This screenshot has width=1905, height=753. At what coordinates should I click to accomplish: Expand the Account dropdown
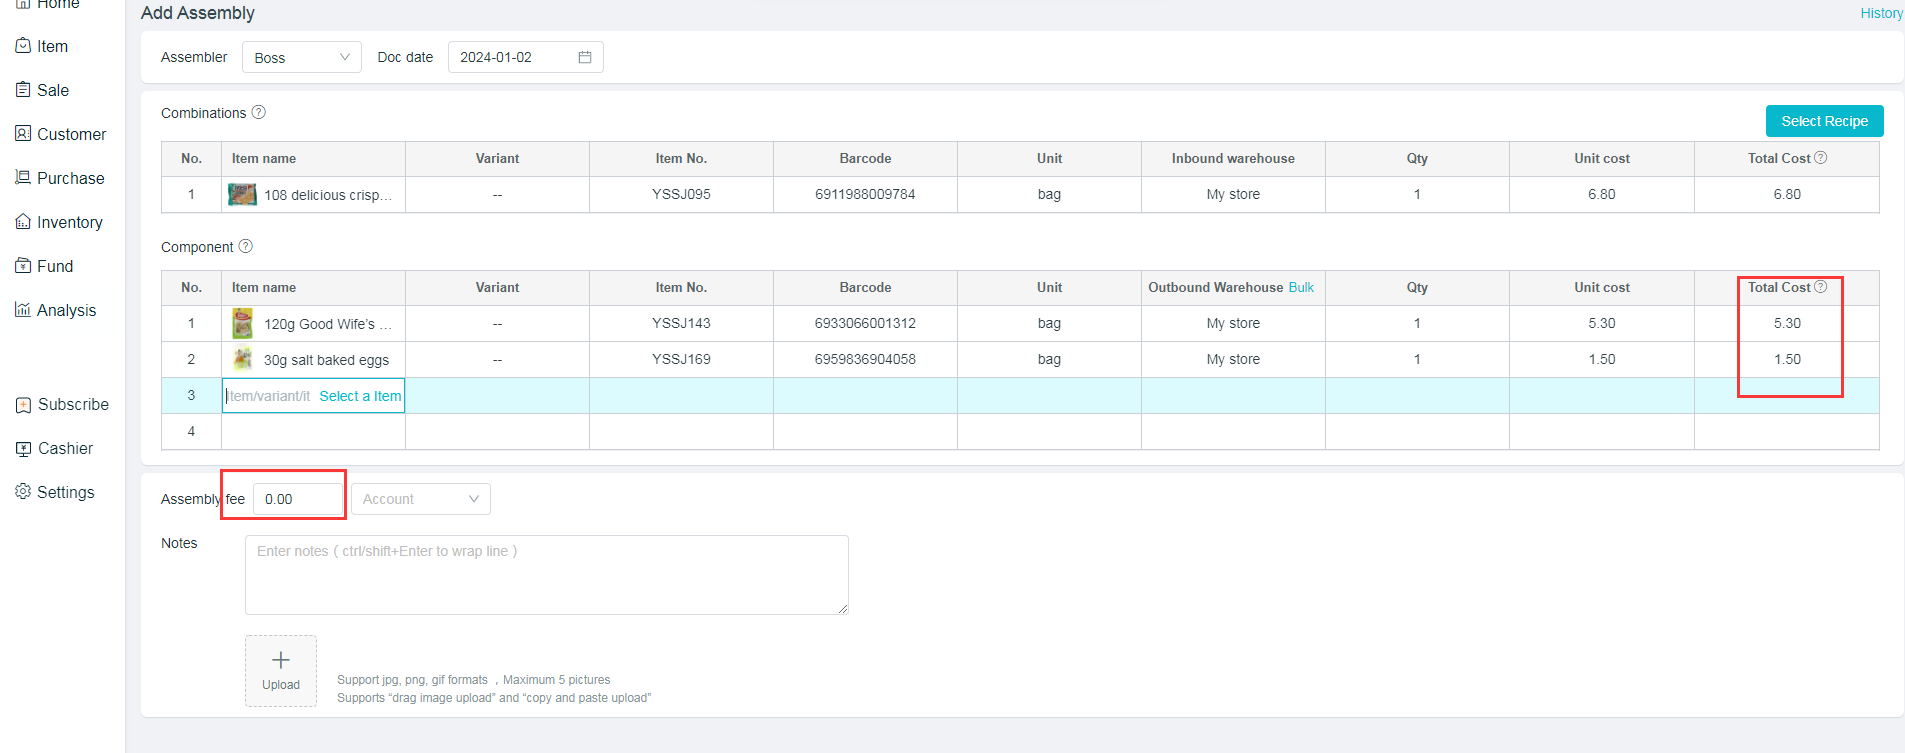coord(420,499)
